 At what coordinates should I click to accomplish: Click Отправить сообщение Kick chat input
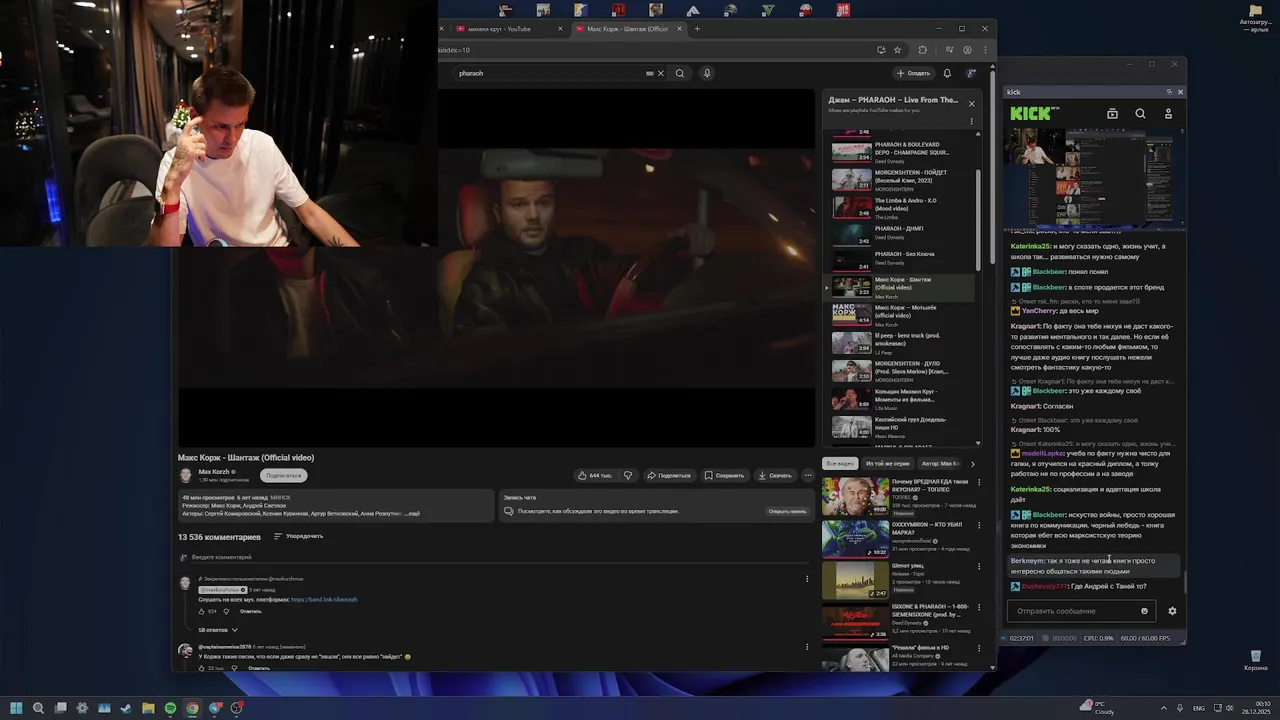coord(1081,611)
